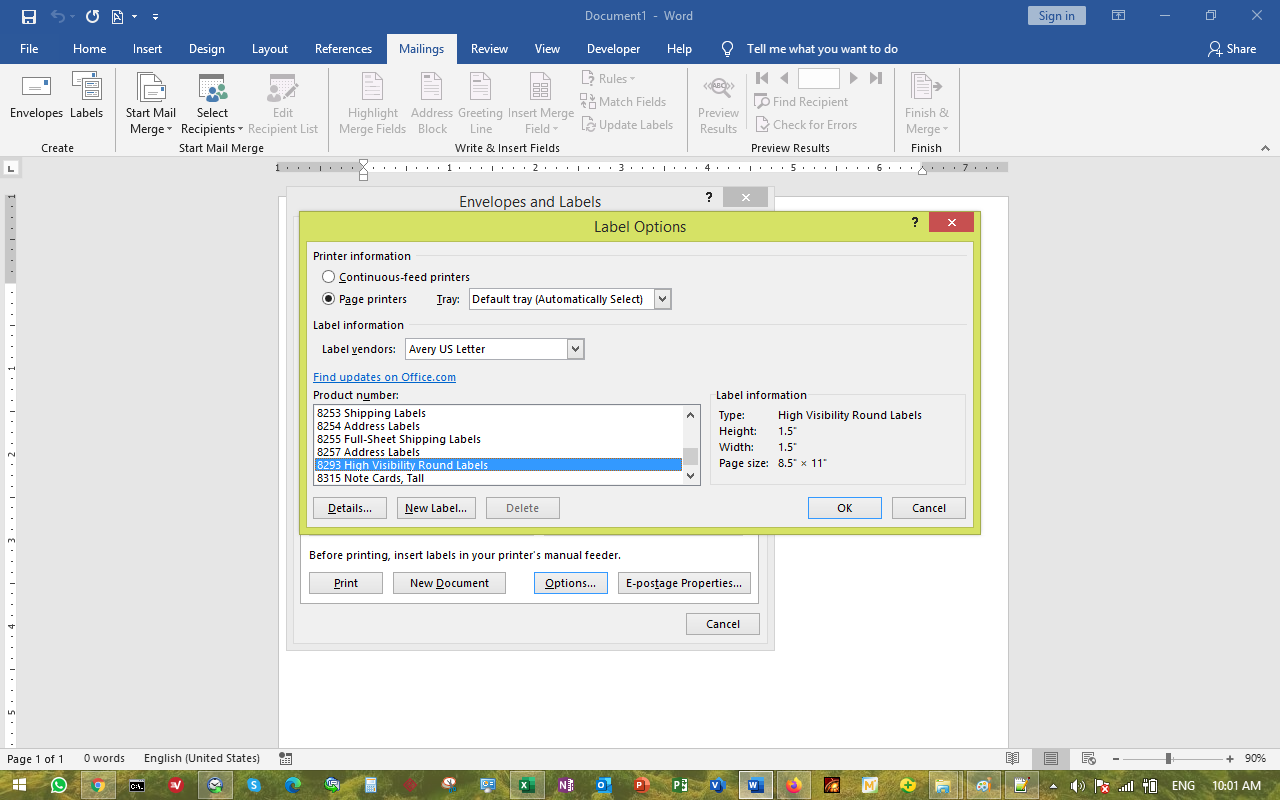Switch to Web Layout view in status bar
This screenshot has height=800, width=1280.
pyautogui.click(x=1088, y=759)
